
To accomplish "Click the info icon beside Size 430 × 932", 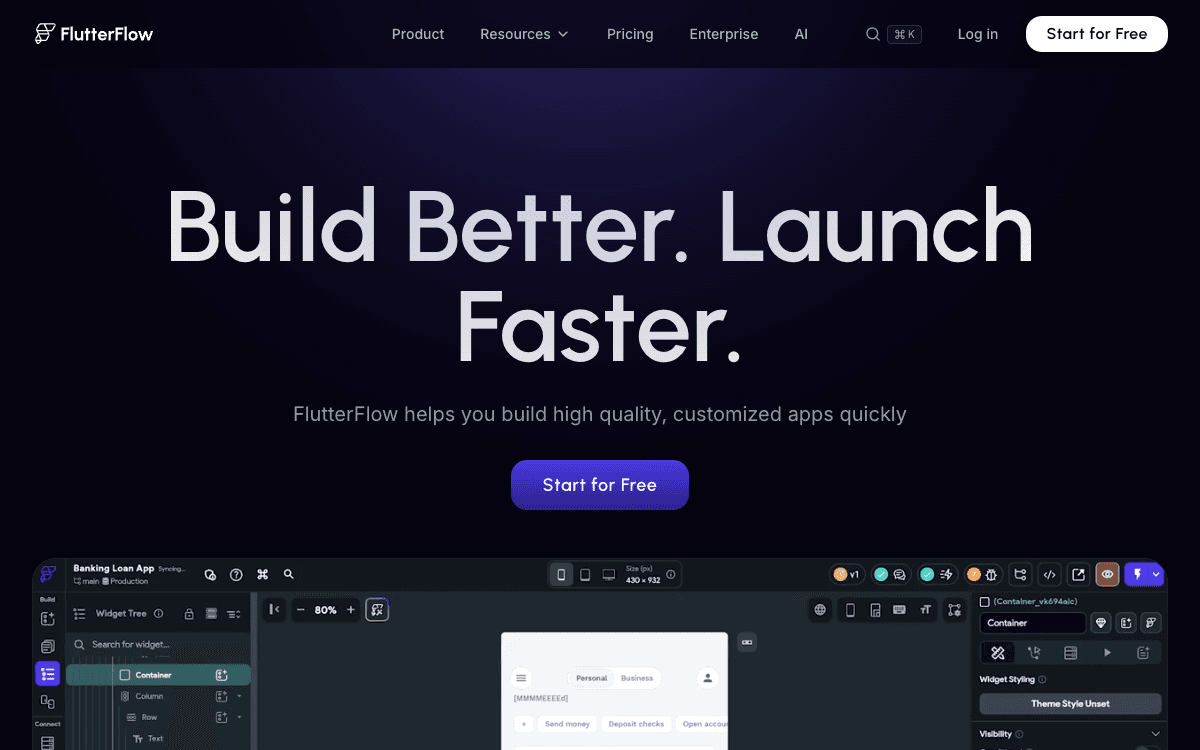I will coord(671,575).
